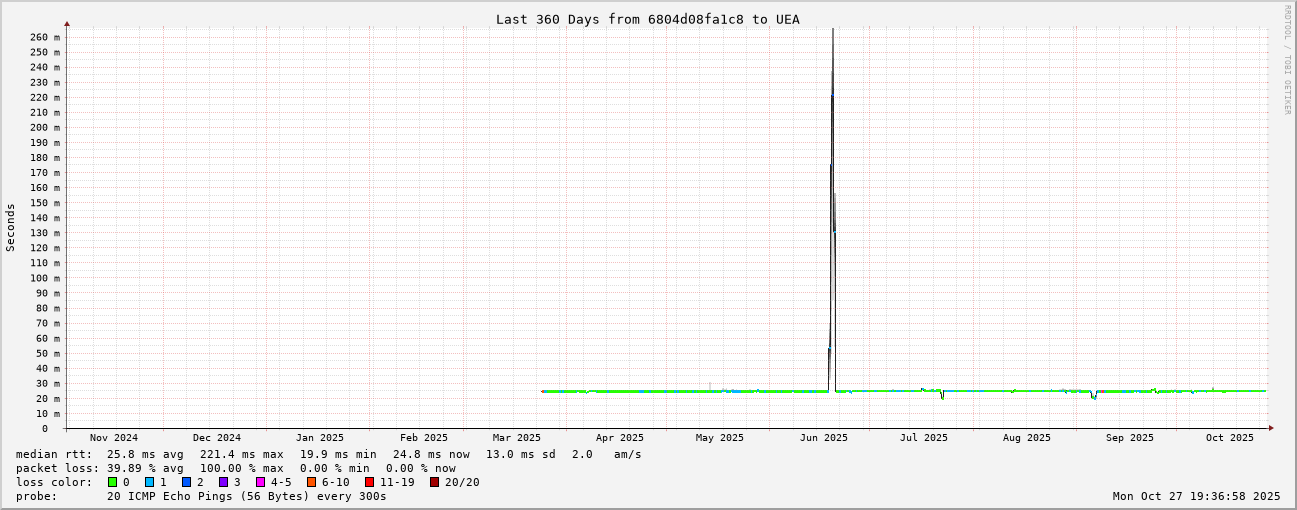The image size is (1297, 510).
Task: Select the dark red 20/20 loss swatch
Action: 434,482
